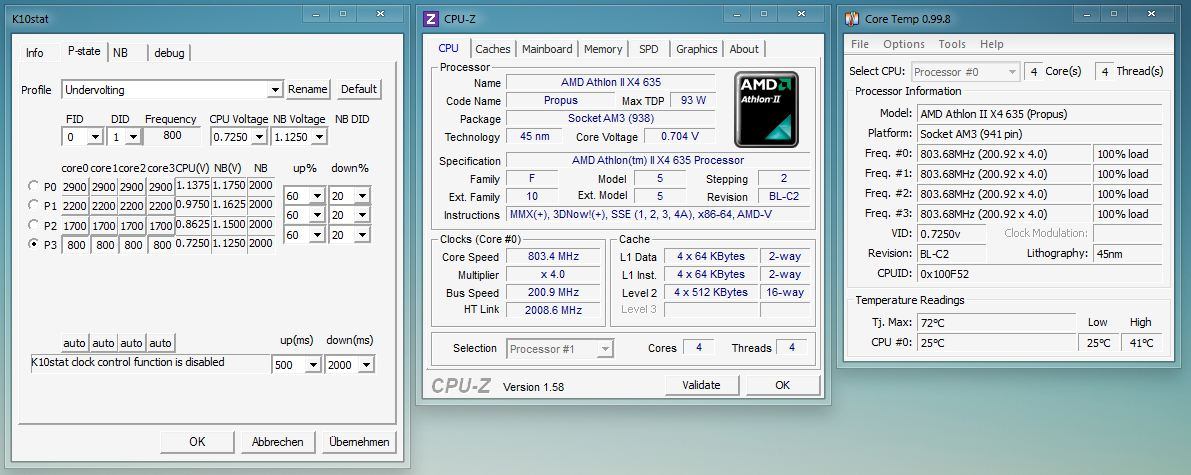Click the Code Name value Propus
Viewport: 1191px width, 475px height.
[561, 100]
